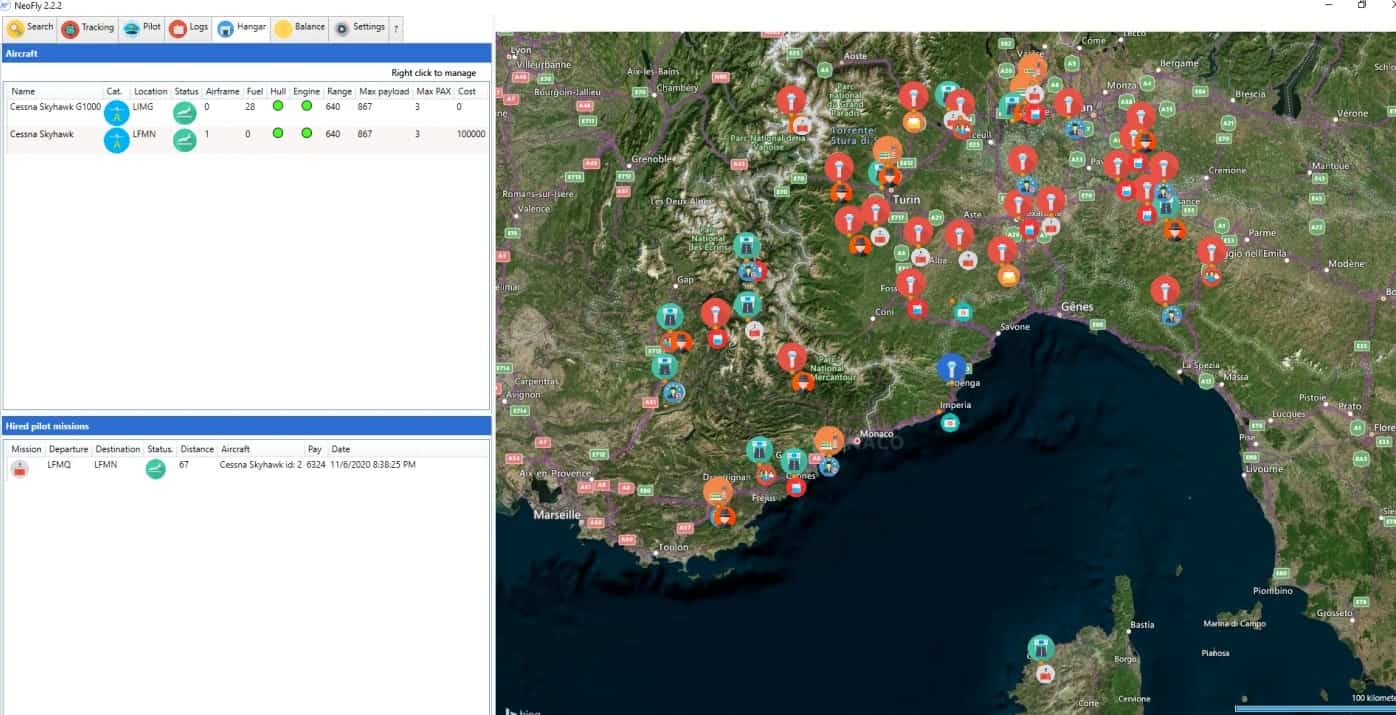Click the status icon for aircraft at LFMN

tap(184, 140)
